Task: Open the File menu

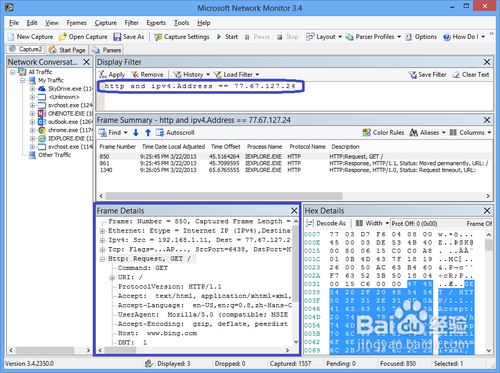Action: (x=14, y=23)
